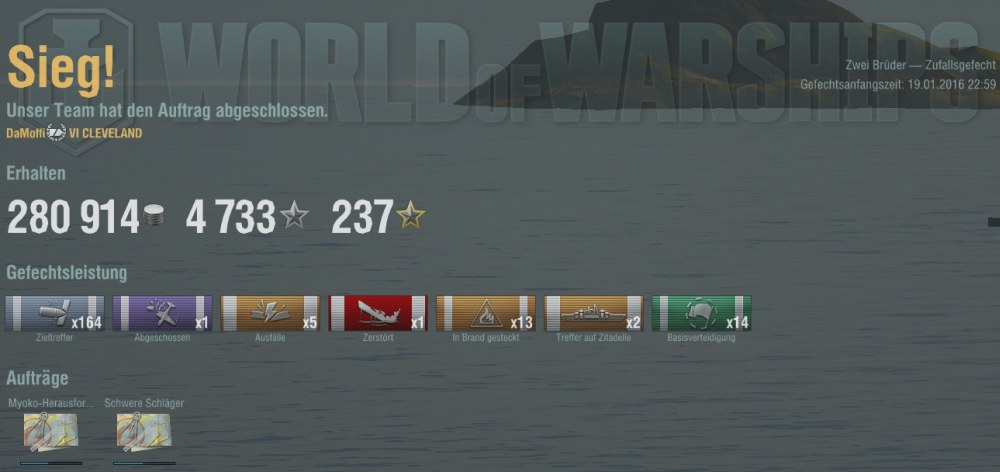Screen dimensions: 1000x472
Task: Click the silver credits coin icon
Action: pos(153,215)
